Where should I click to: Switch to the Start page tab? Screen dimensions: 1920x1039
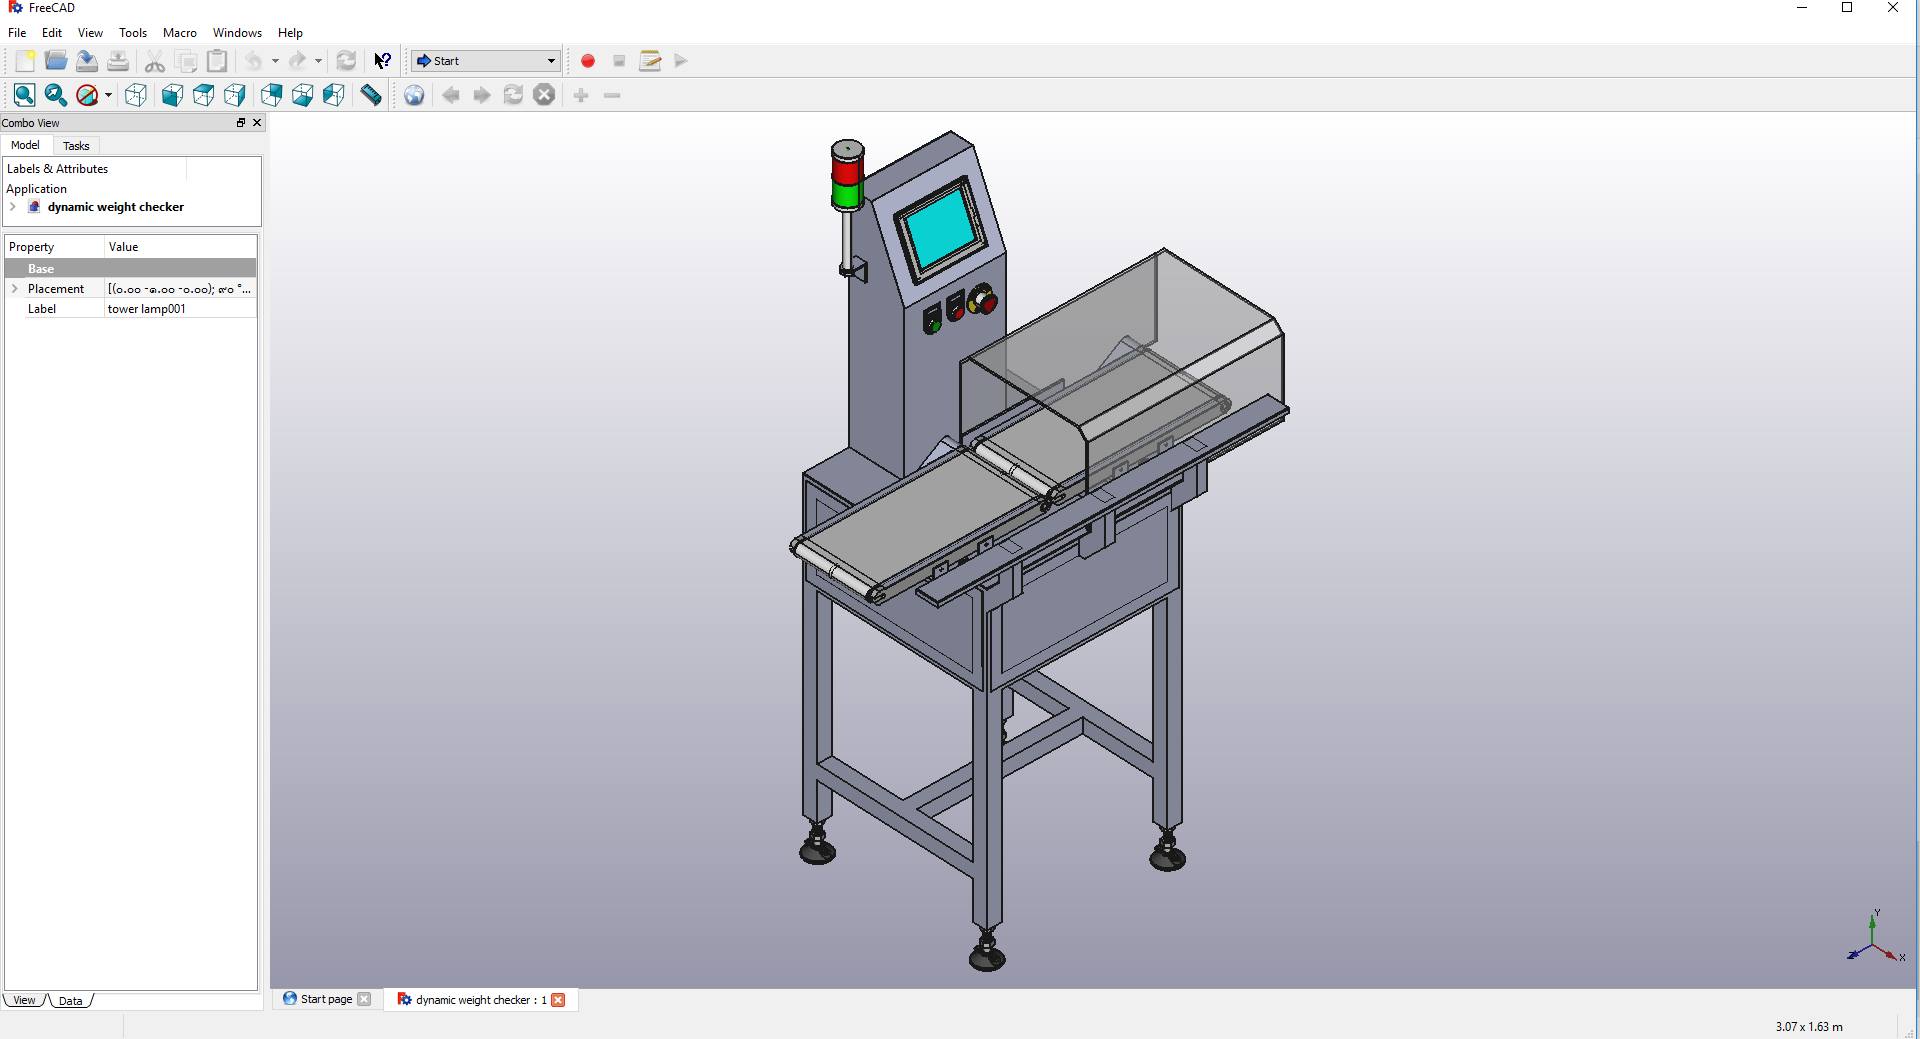coord(326,999)
